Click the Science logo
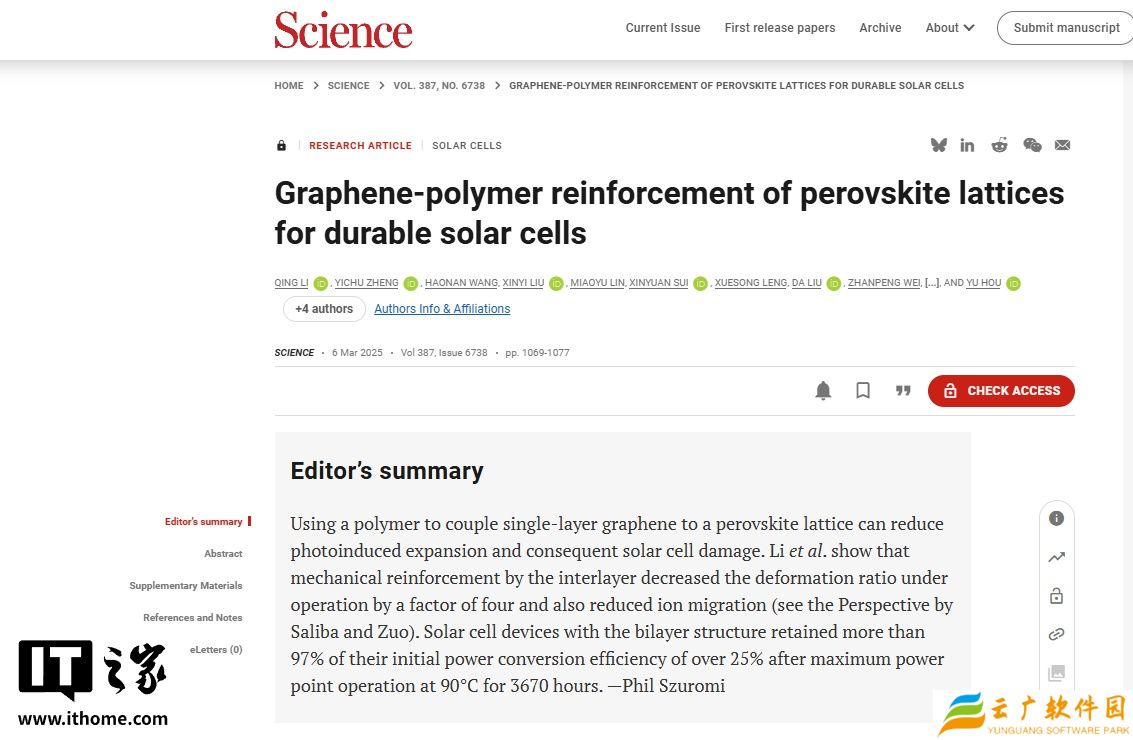The width and height of the screenshot is (1133, 740). point(343,30)
